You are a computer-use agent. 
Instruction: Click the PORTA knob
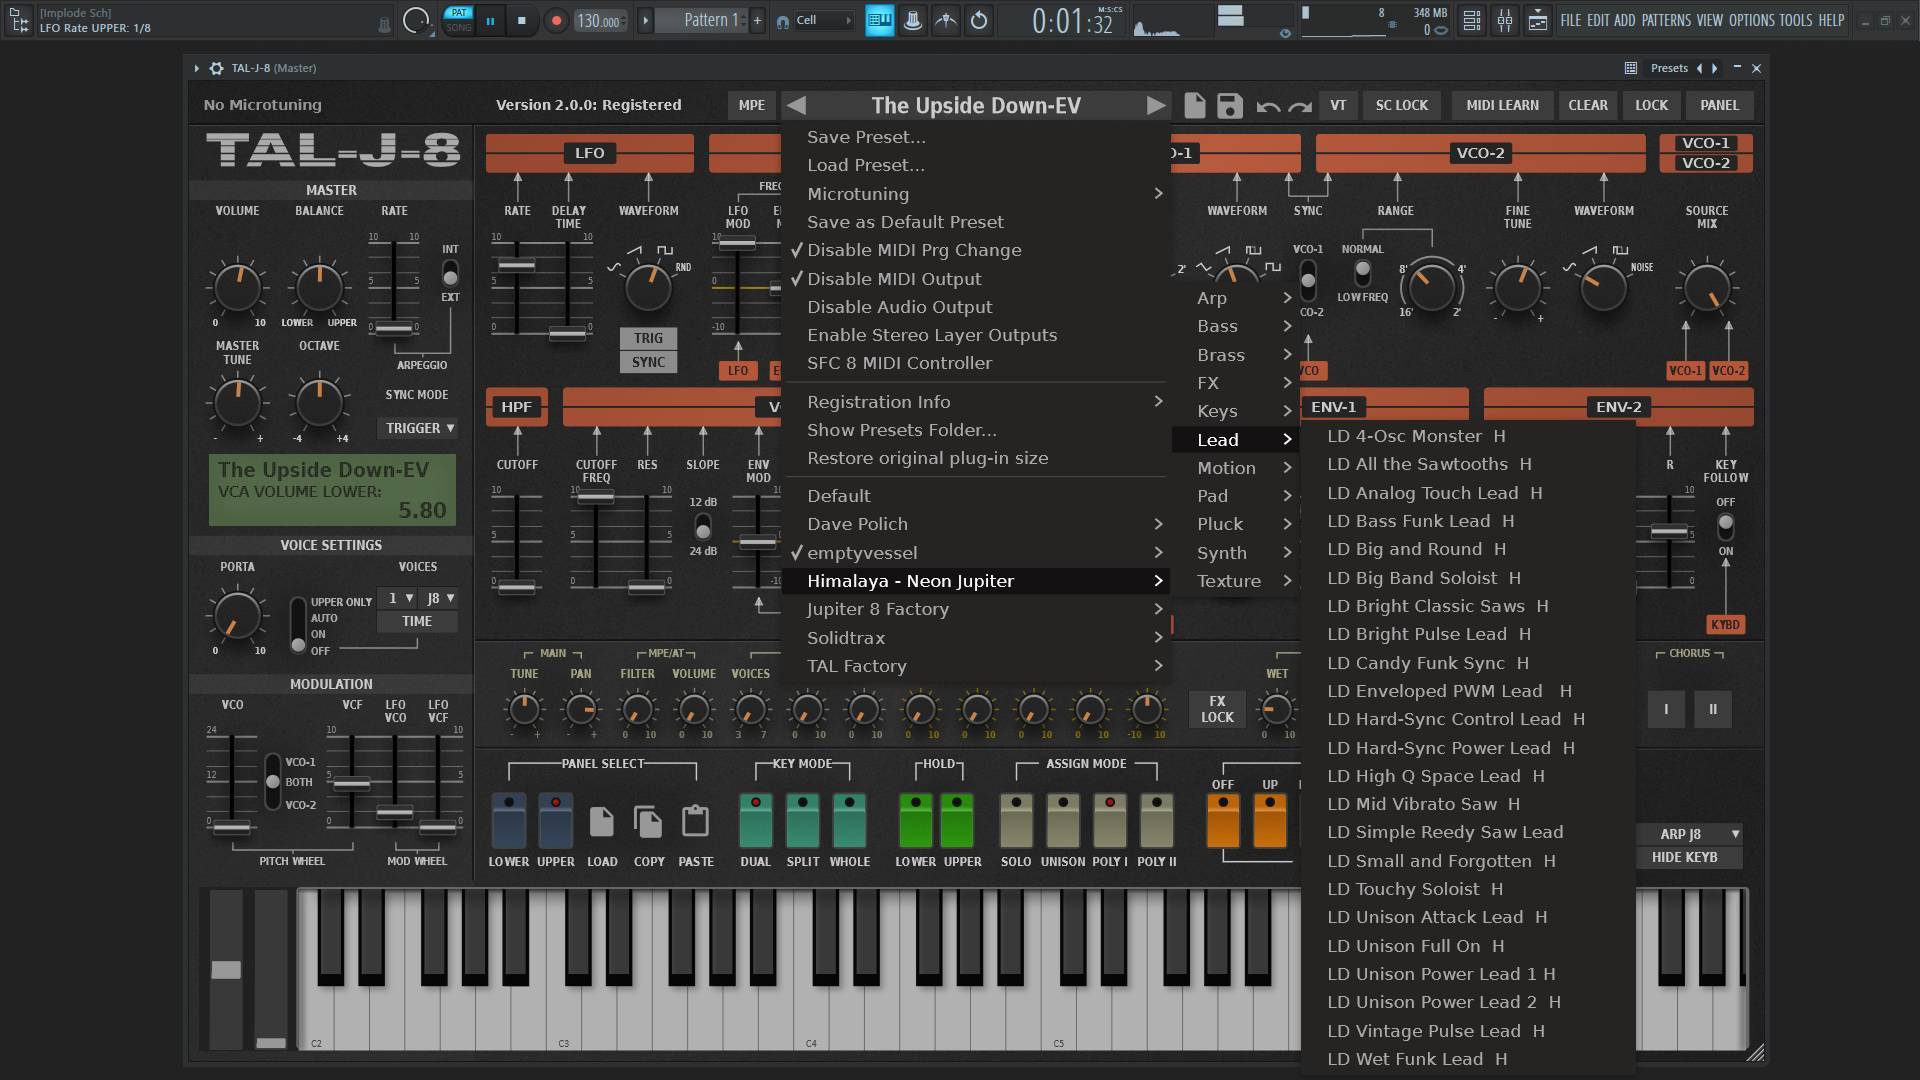[237, 615]
